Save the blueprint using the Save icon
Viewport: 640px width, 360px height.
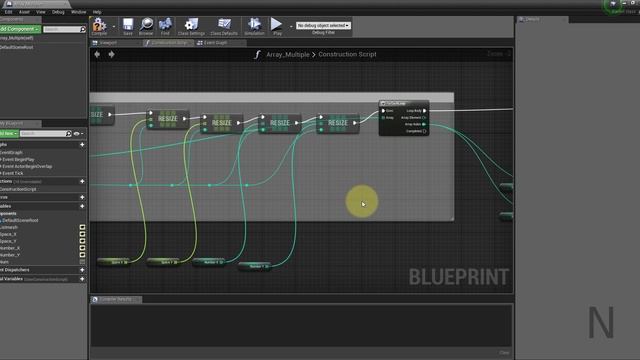click(x=128, y=24)
